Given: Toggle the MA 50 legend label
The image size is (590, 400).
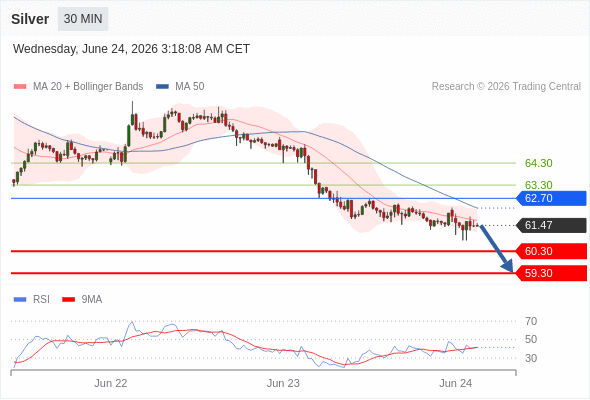Looking at the screenshot, I should click(190, 87).
